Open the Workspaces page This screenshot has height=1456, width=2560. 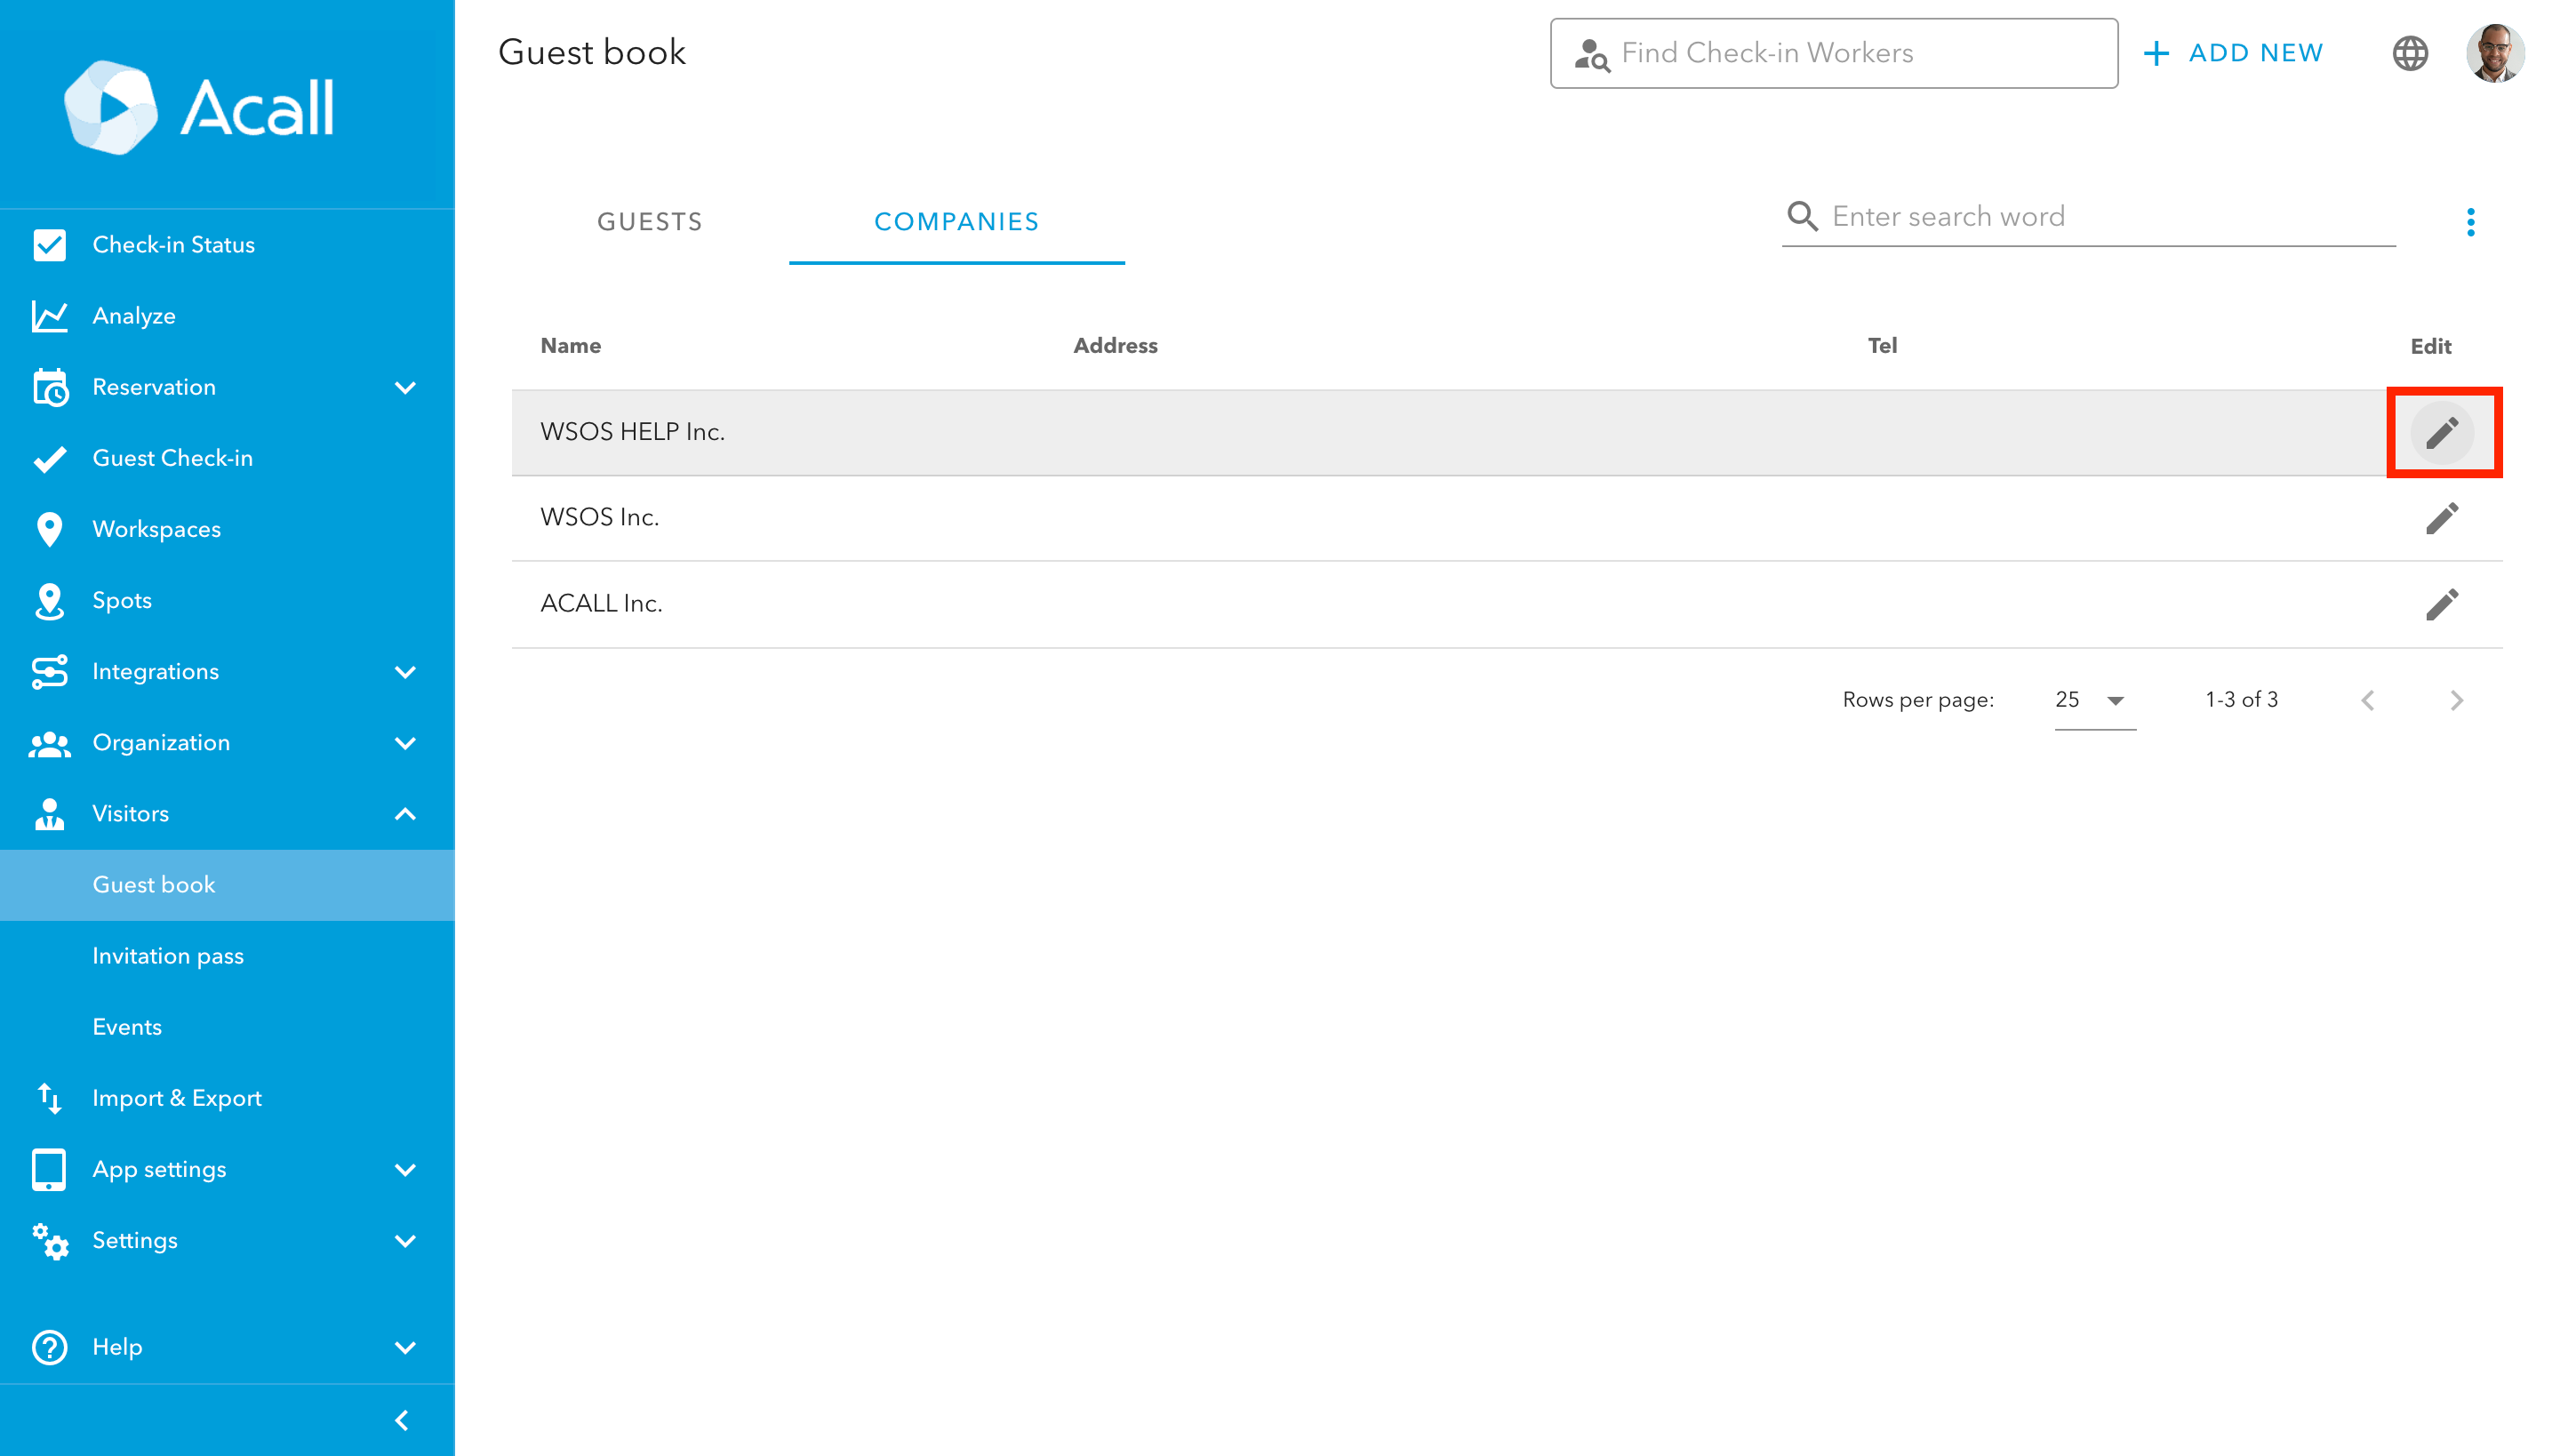227,529
